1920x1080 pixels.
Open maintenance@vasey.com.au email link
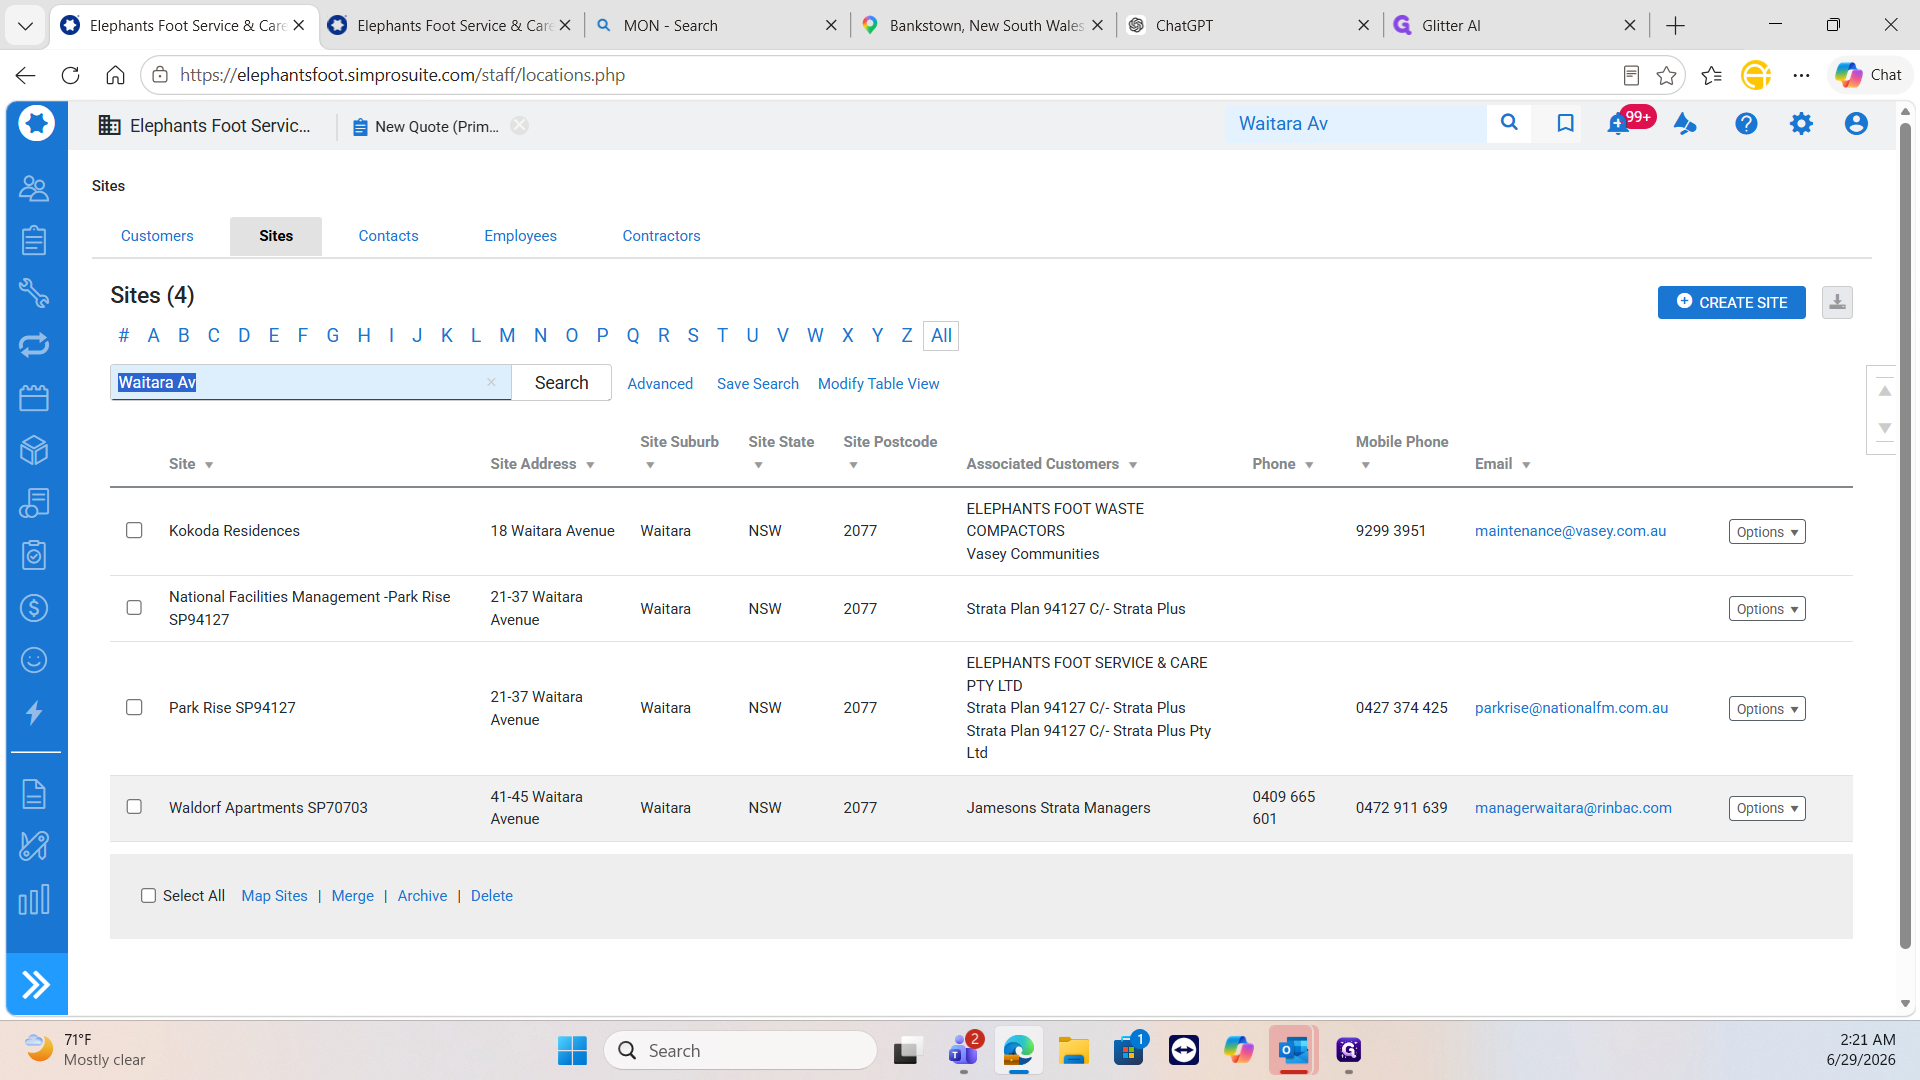(1570, 531)
